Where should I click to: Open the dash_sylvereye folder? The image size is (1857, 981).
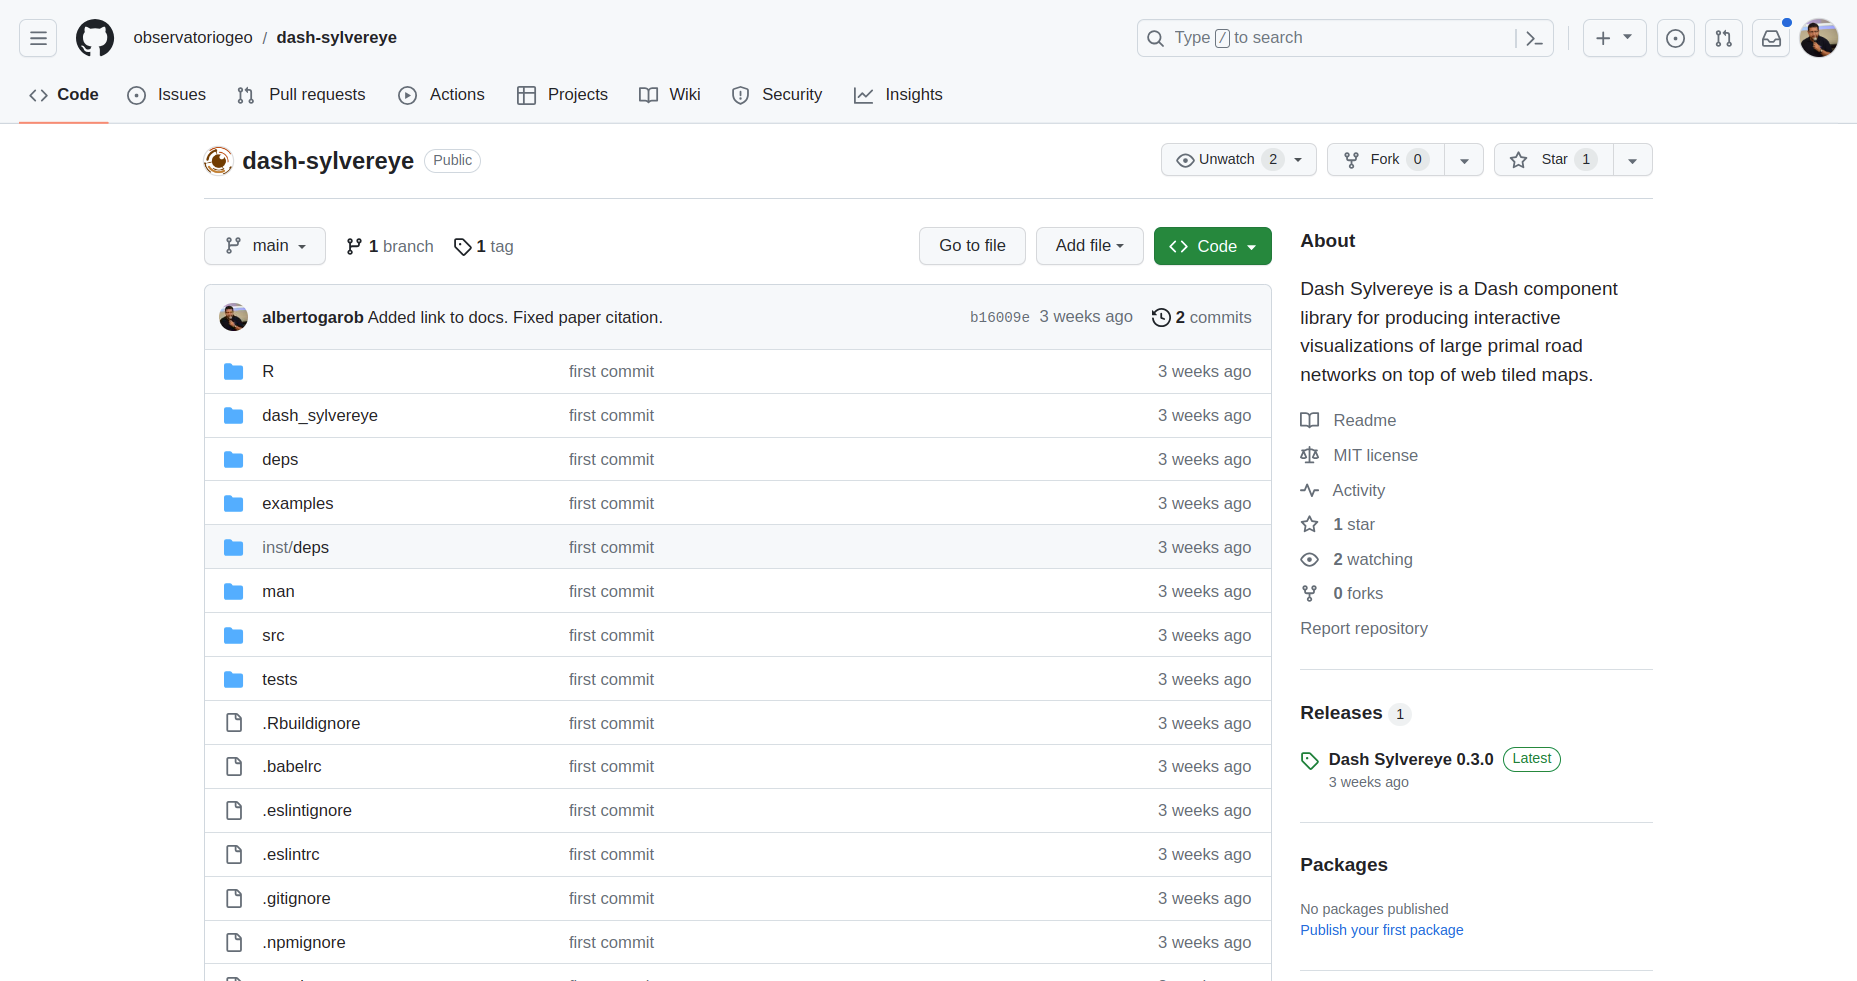coord(320,416)
